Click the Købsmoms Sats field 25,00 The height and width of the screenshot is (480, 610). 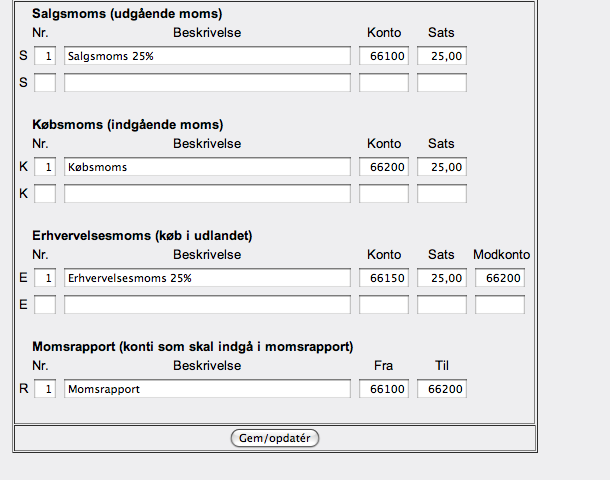[x=442, y=167]
